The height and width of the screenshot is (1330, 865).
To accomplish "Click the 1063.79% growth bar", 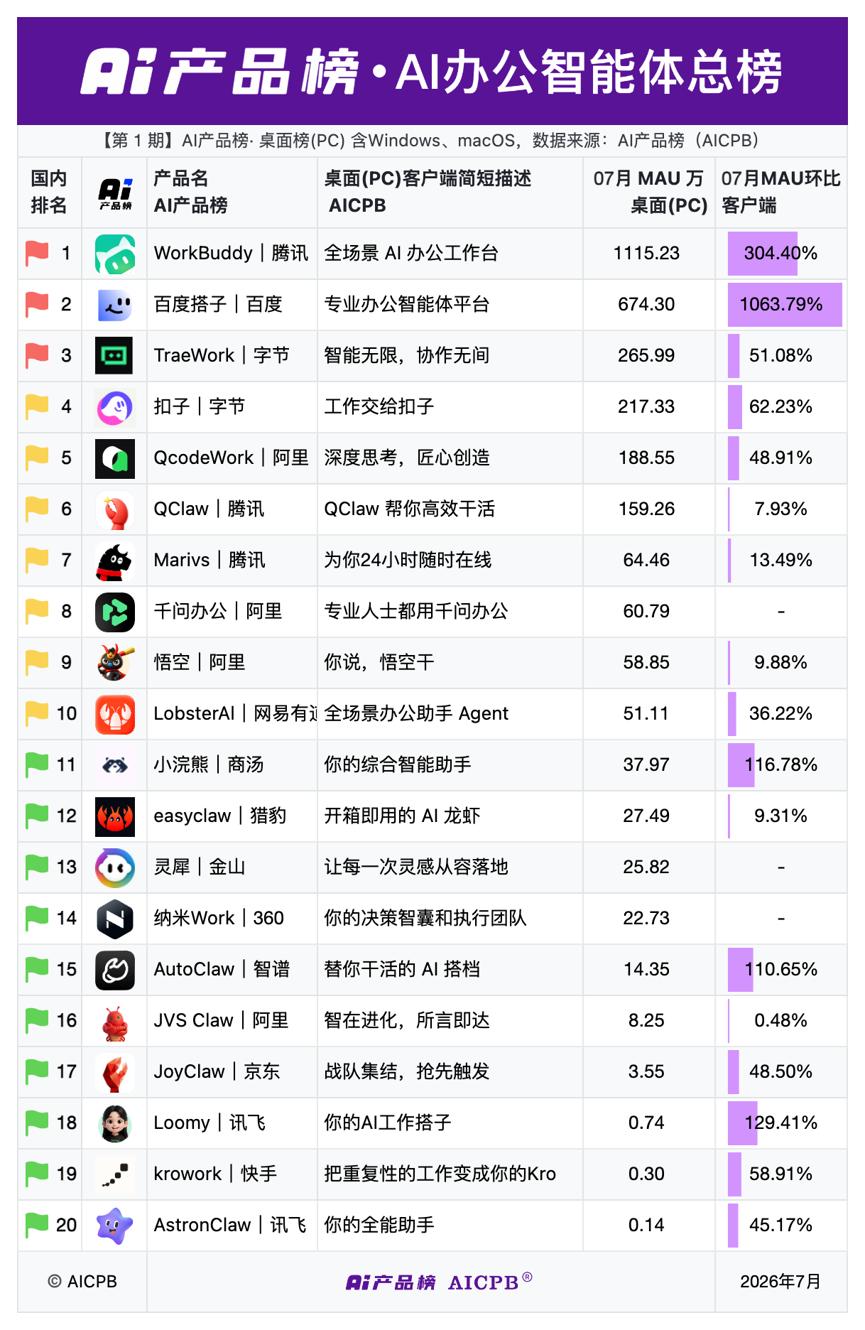I will click(x=785, y=304).
